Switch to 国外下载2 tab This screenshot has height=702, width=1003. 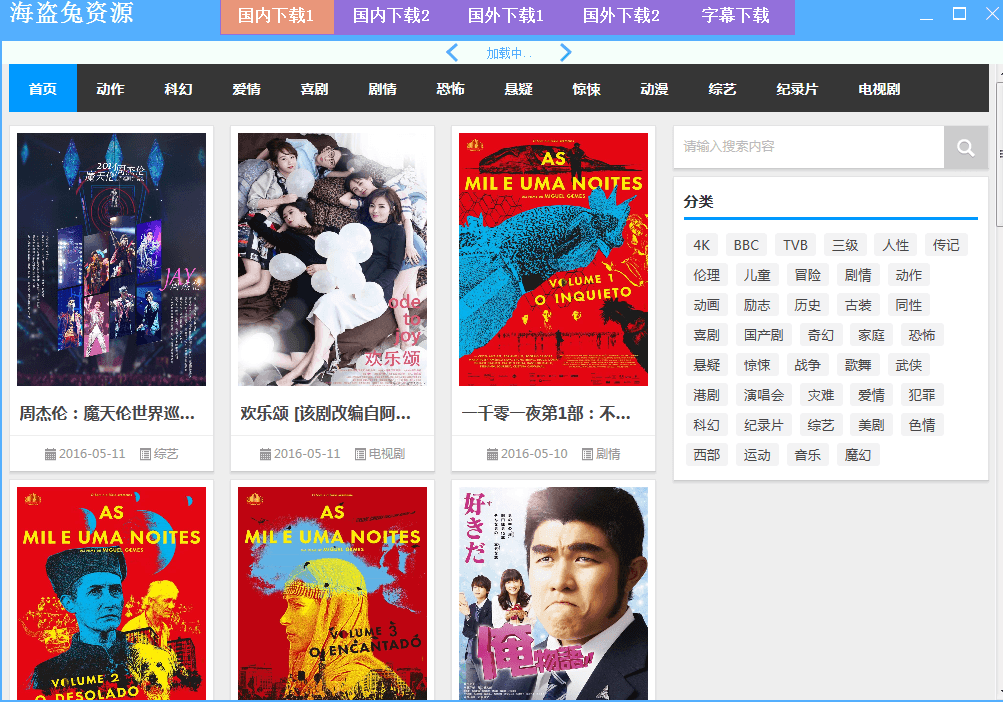pos(621,16)
